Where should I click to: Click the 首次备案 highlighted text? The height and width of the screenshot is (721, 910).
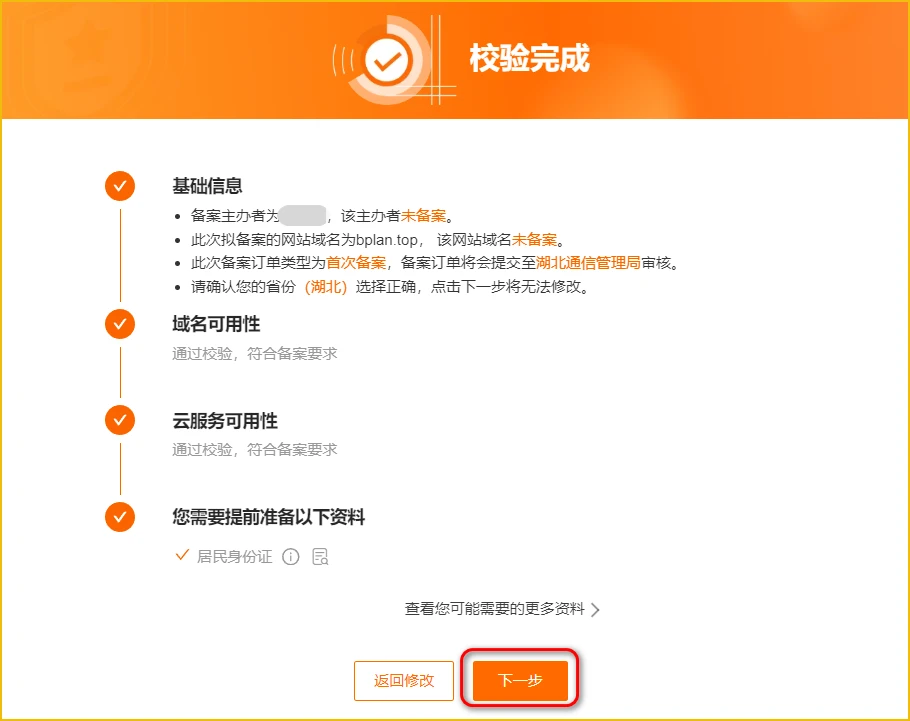pos(356,263)
